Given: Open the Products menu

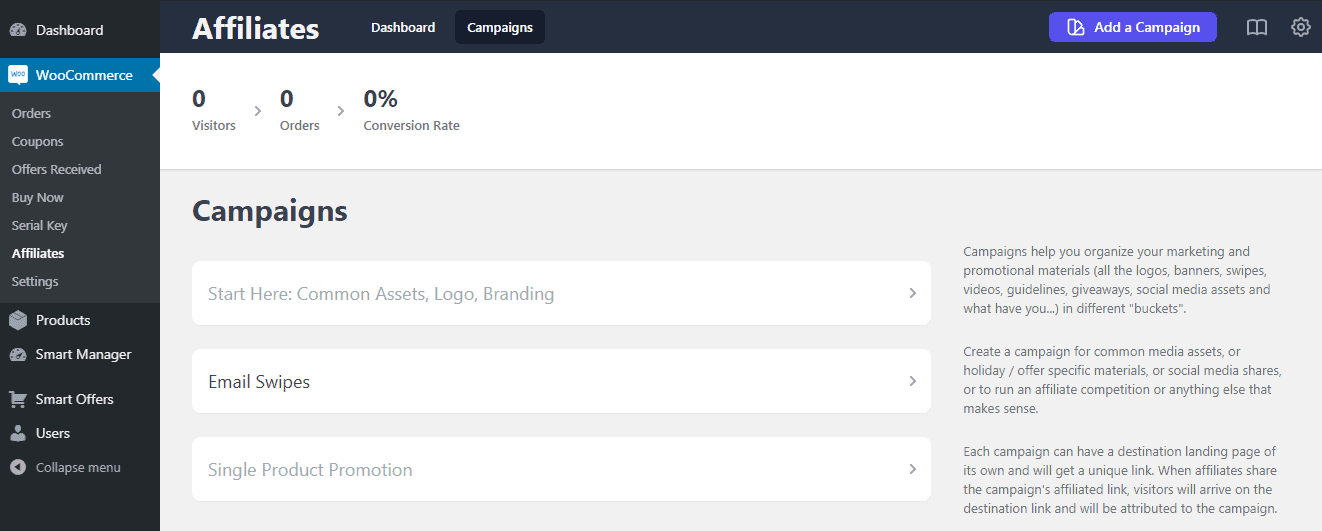Looking at the screenshot, I should (80, 320).
